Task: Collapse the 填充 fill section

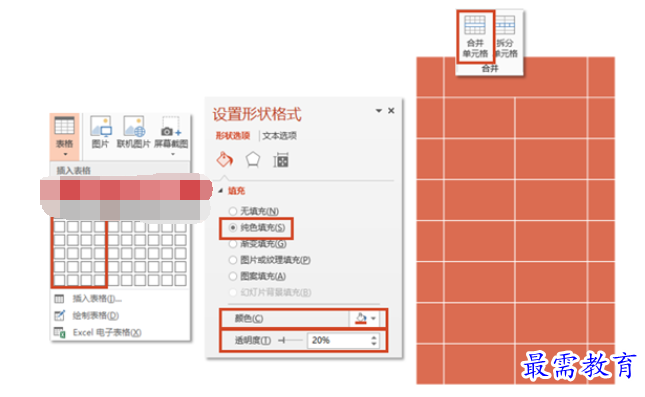Action: coord(221,190)
